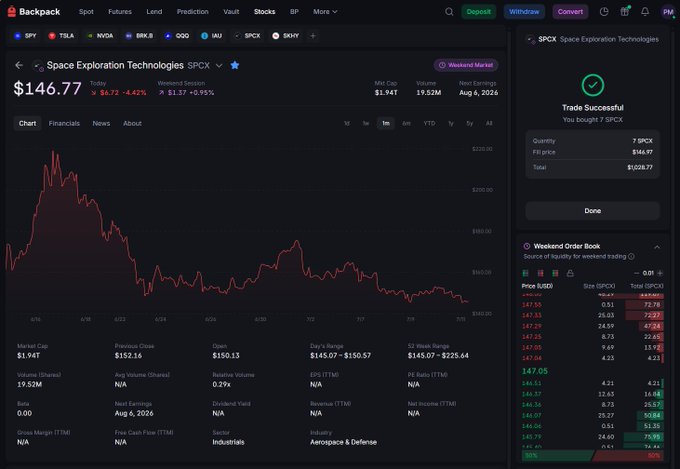Click Done on the trade confirmation

[592, 211]
